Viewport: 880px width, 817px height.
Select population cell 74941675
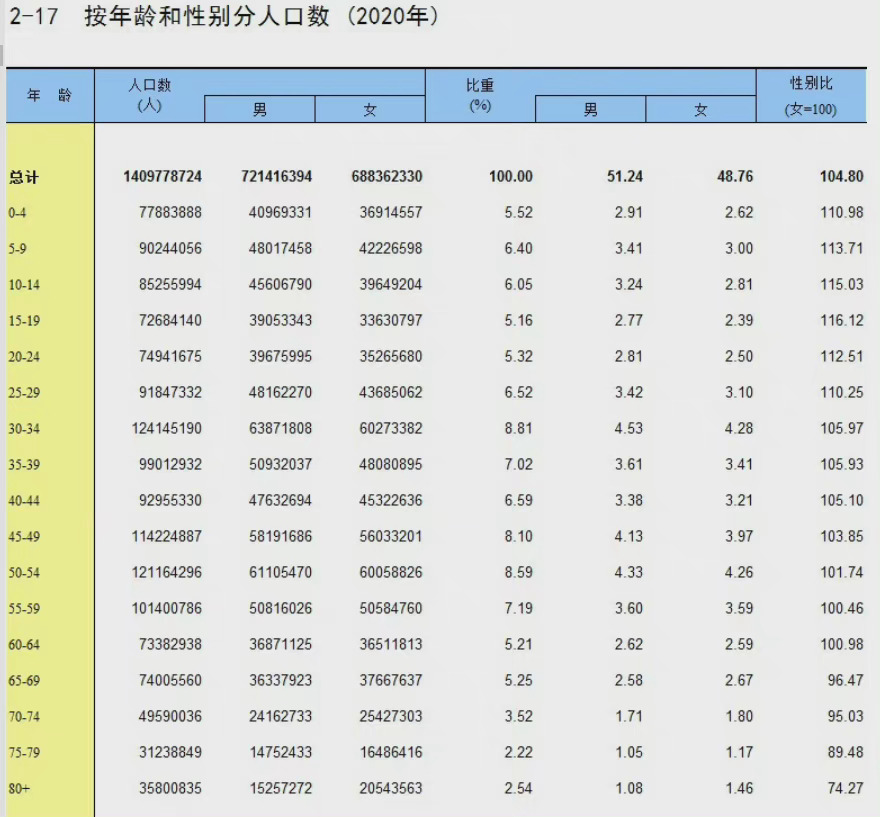point(170,356)
